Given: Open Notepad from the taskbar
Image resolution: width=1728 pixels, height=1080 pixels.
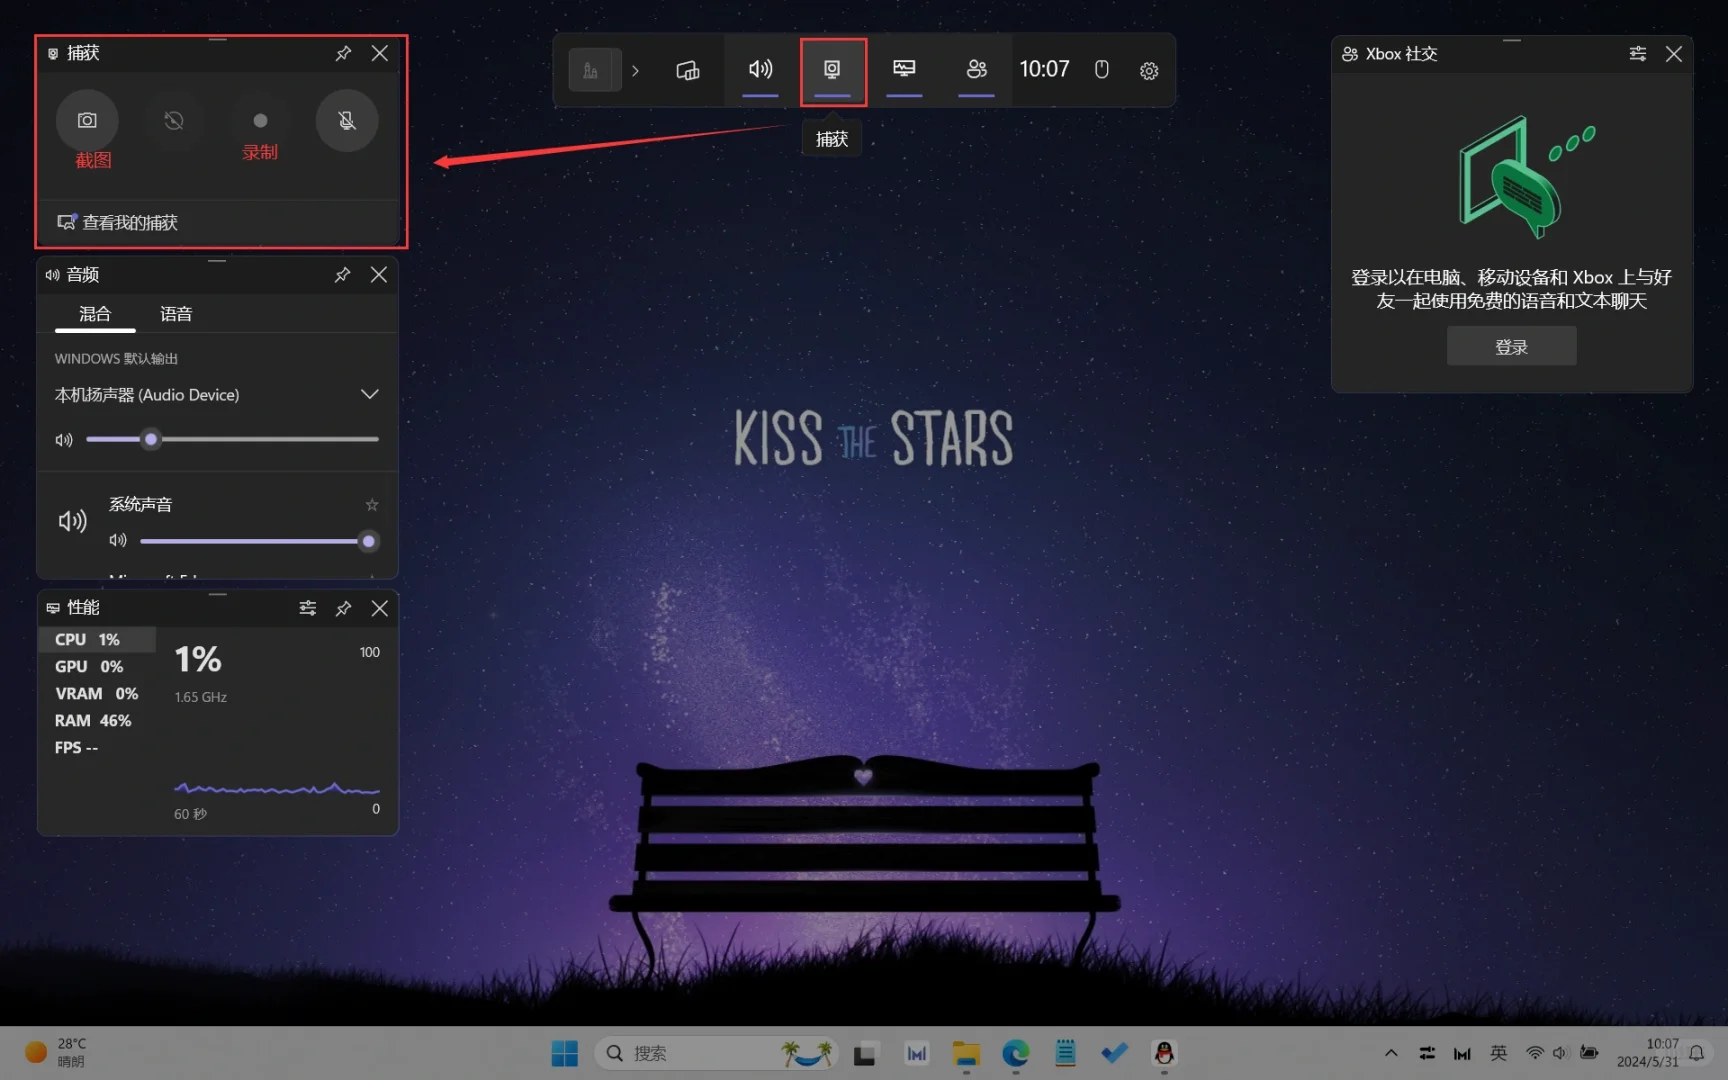Looking at the screenshot, I should 1065,1053.
